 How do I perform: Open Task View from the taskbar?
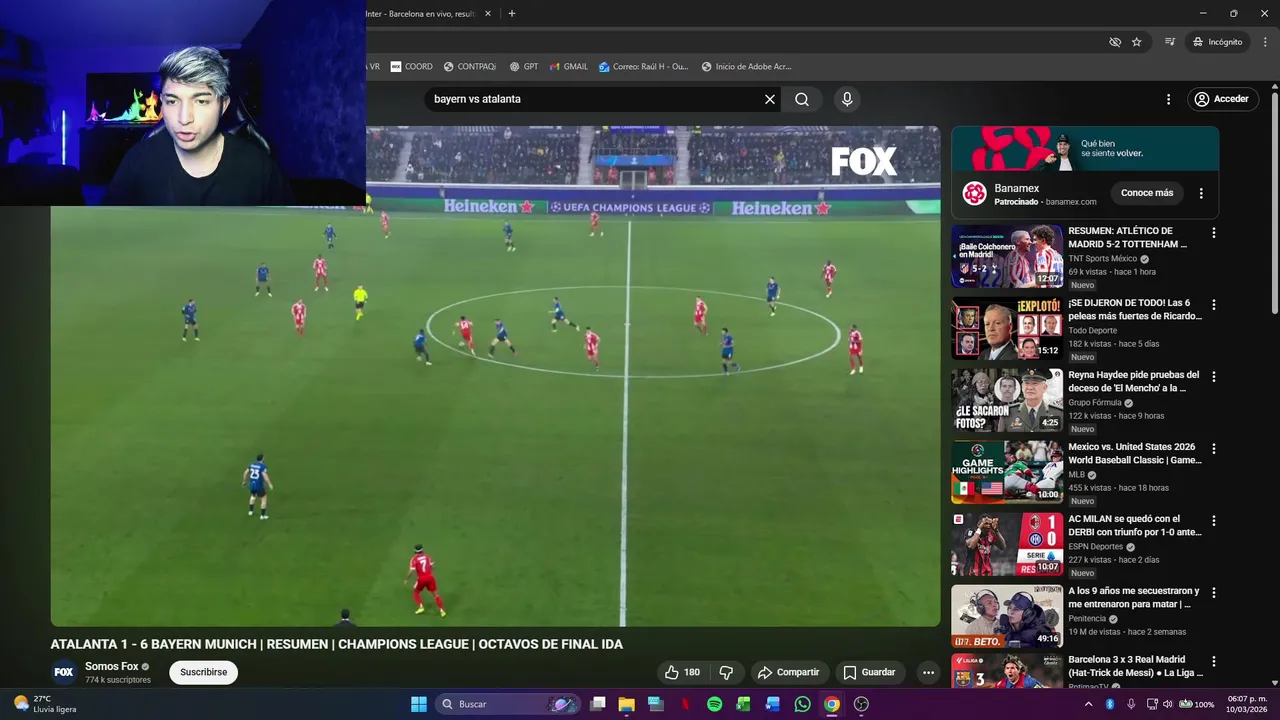pyautogui.click(x=598, y=704)
